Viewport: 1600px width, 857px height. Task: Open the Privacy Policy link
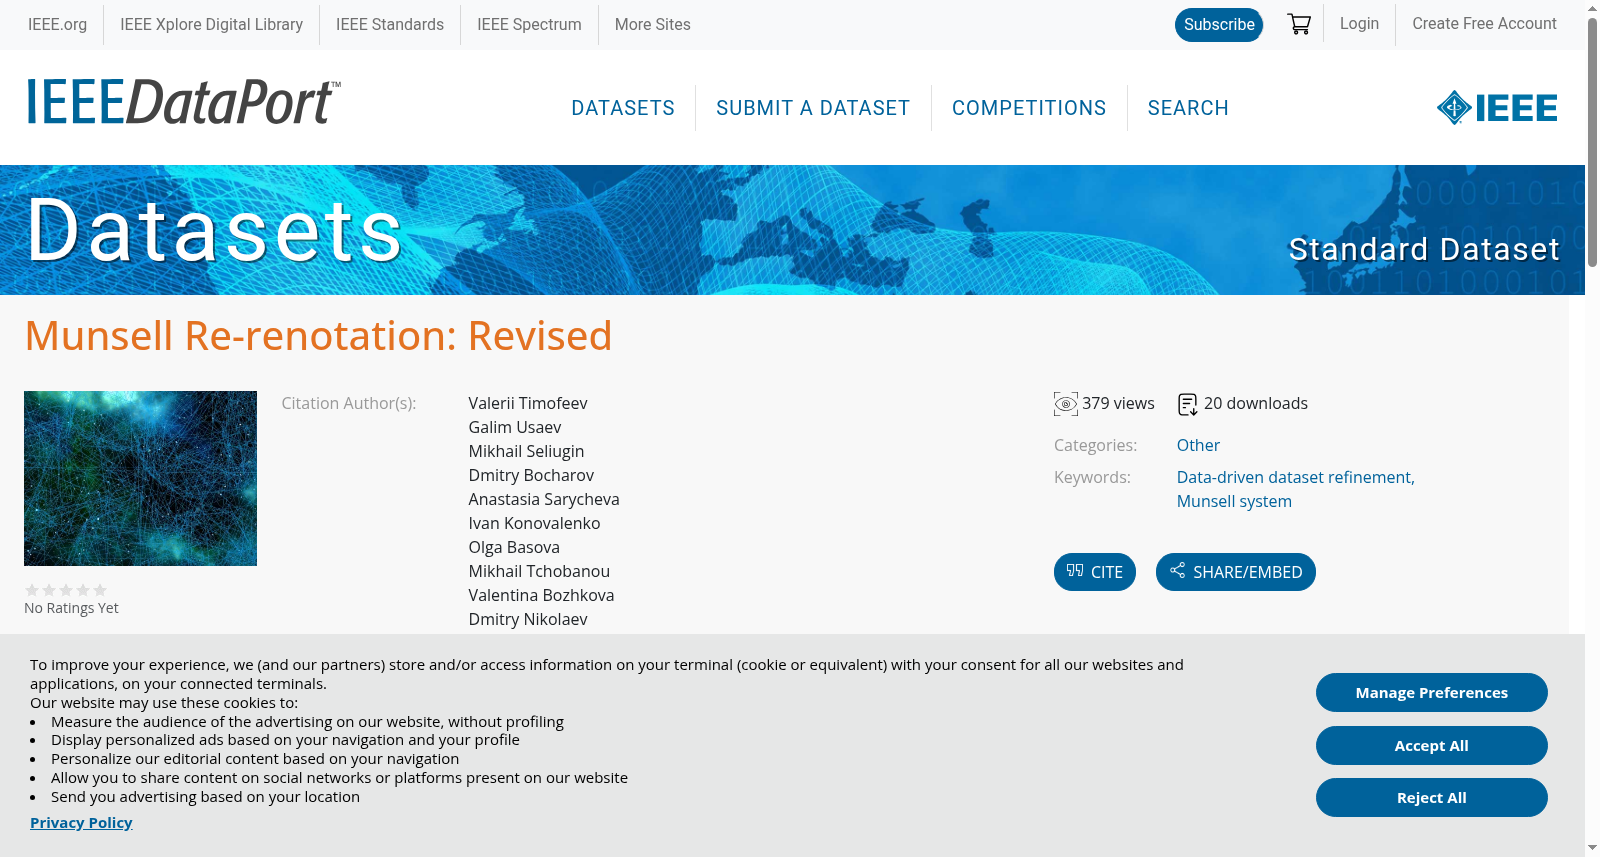click(81, 822)
